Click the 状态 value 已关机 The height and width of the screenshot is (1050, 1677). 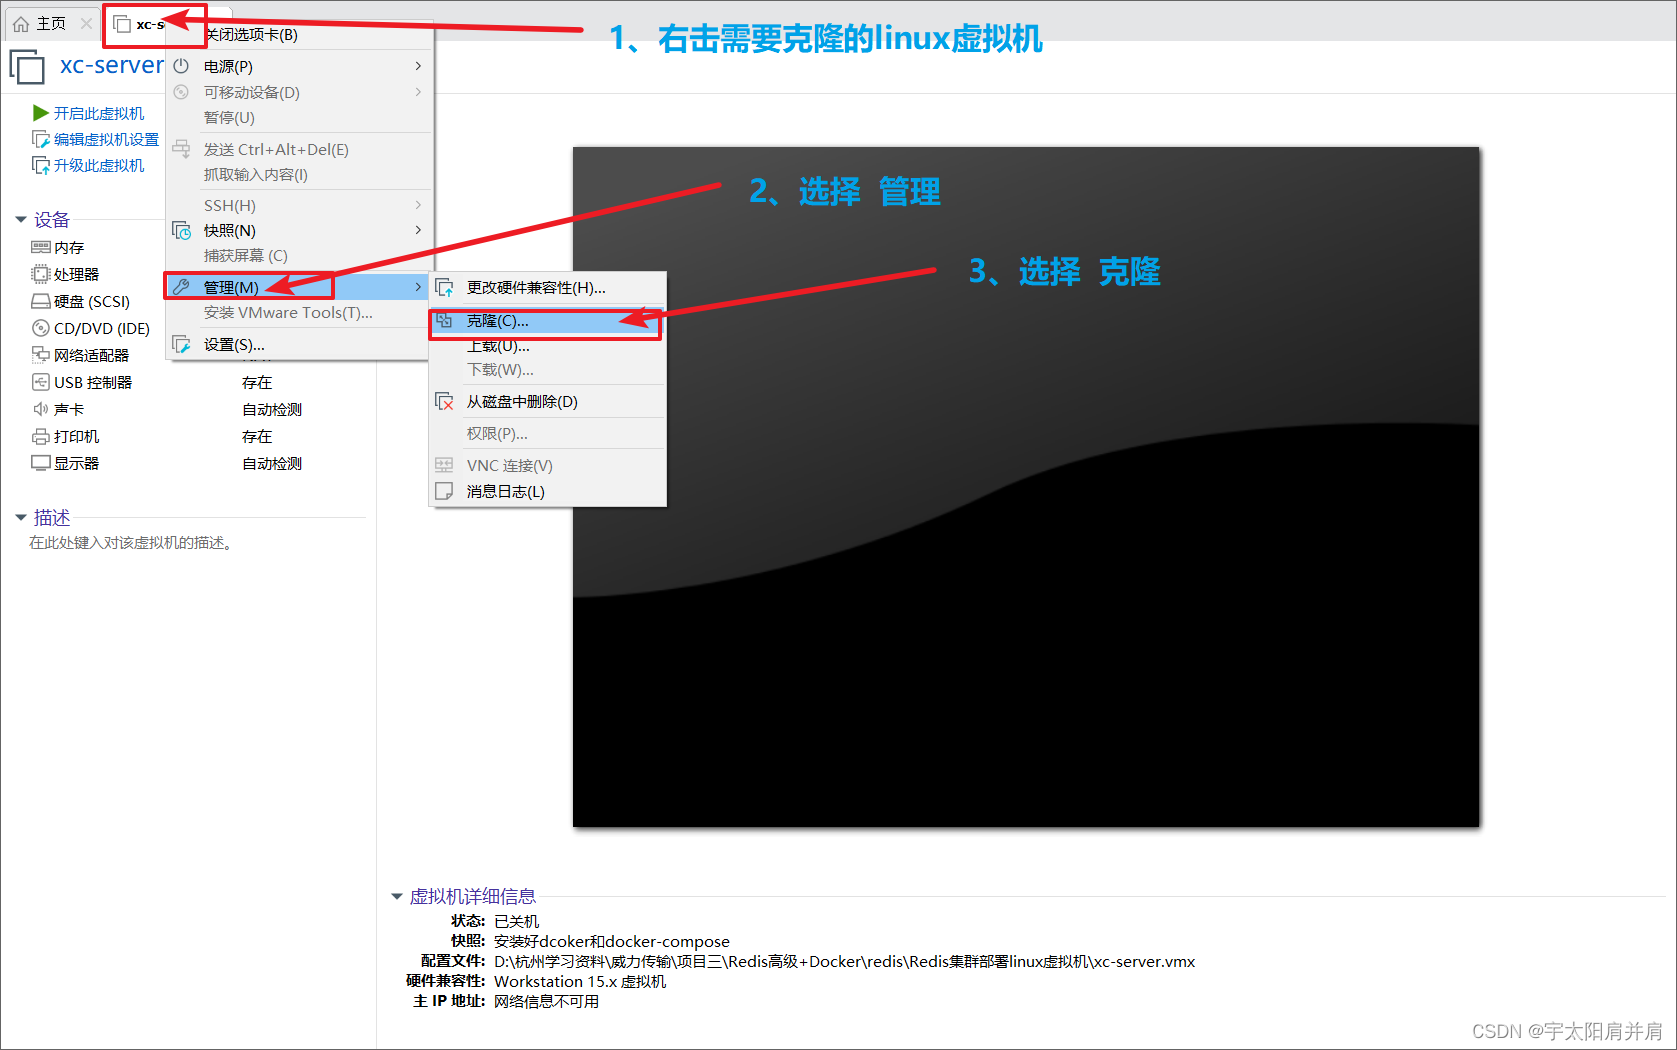[516, 922]
